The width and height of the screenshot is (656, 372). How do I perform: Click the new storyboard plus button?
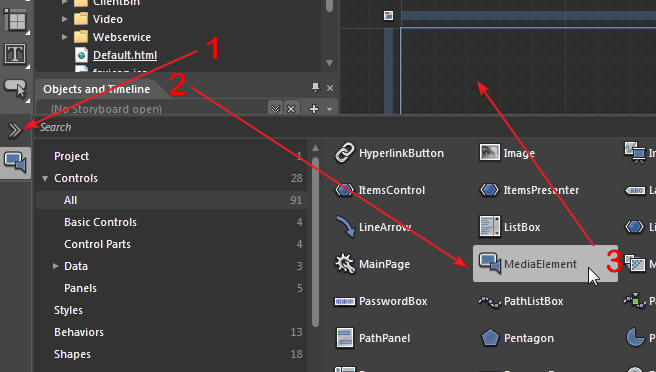tap(314, 109)
